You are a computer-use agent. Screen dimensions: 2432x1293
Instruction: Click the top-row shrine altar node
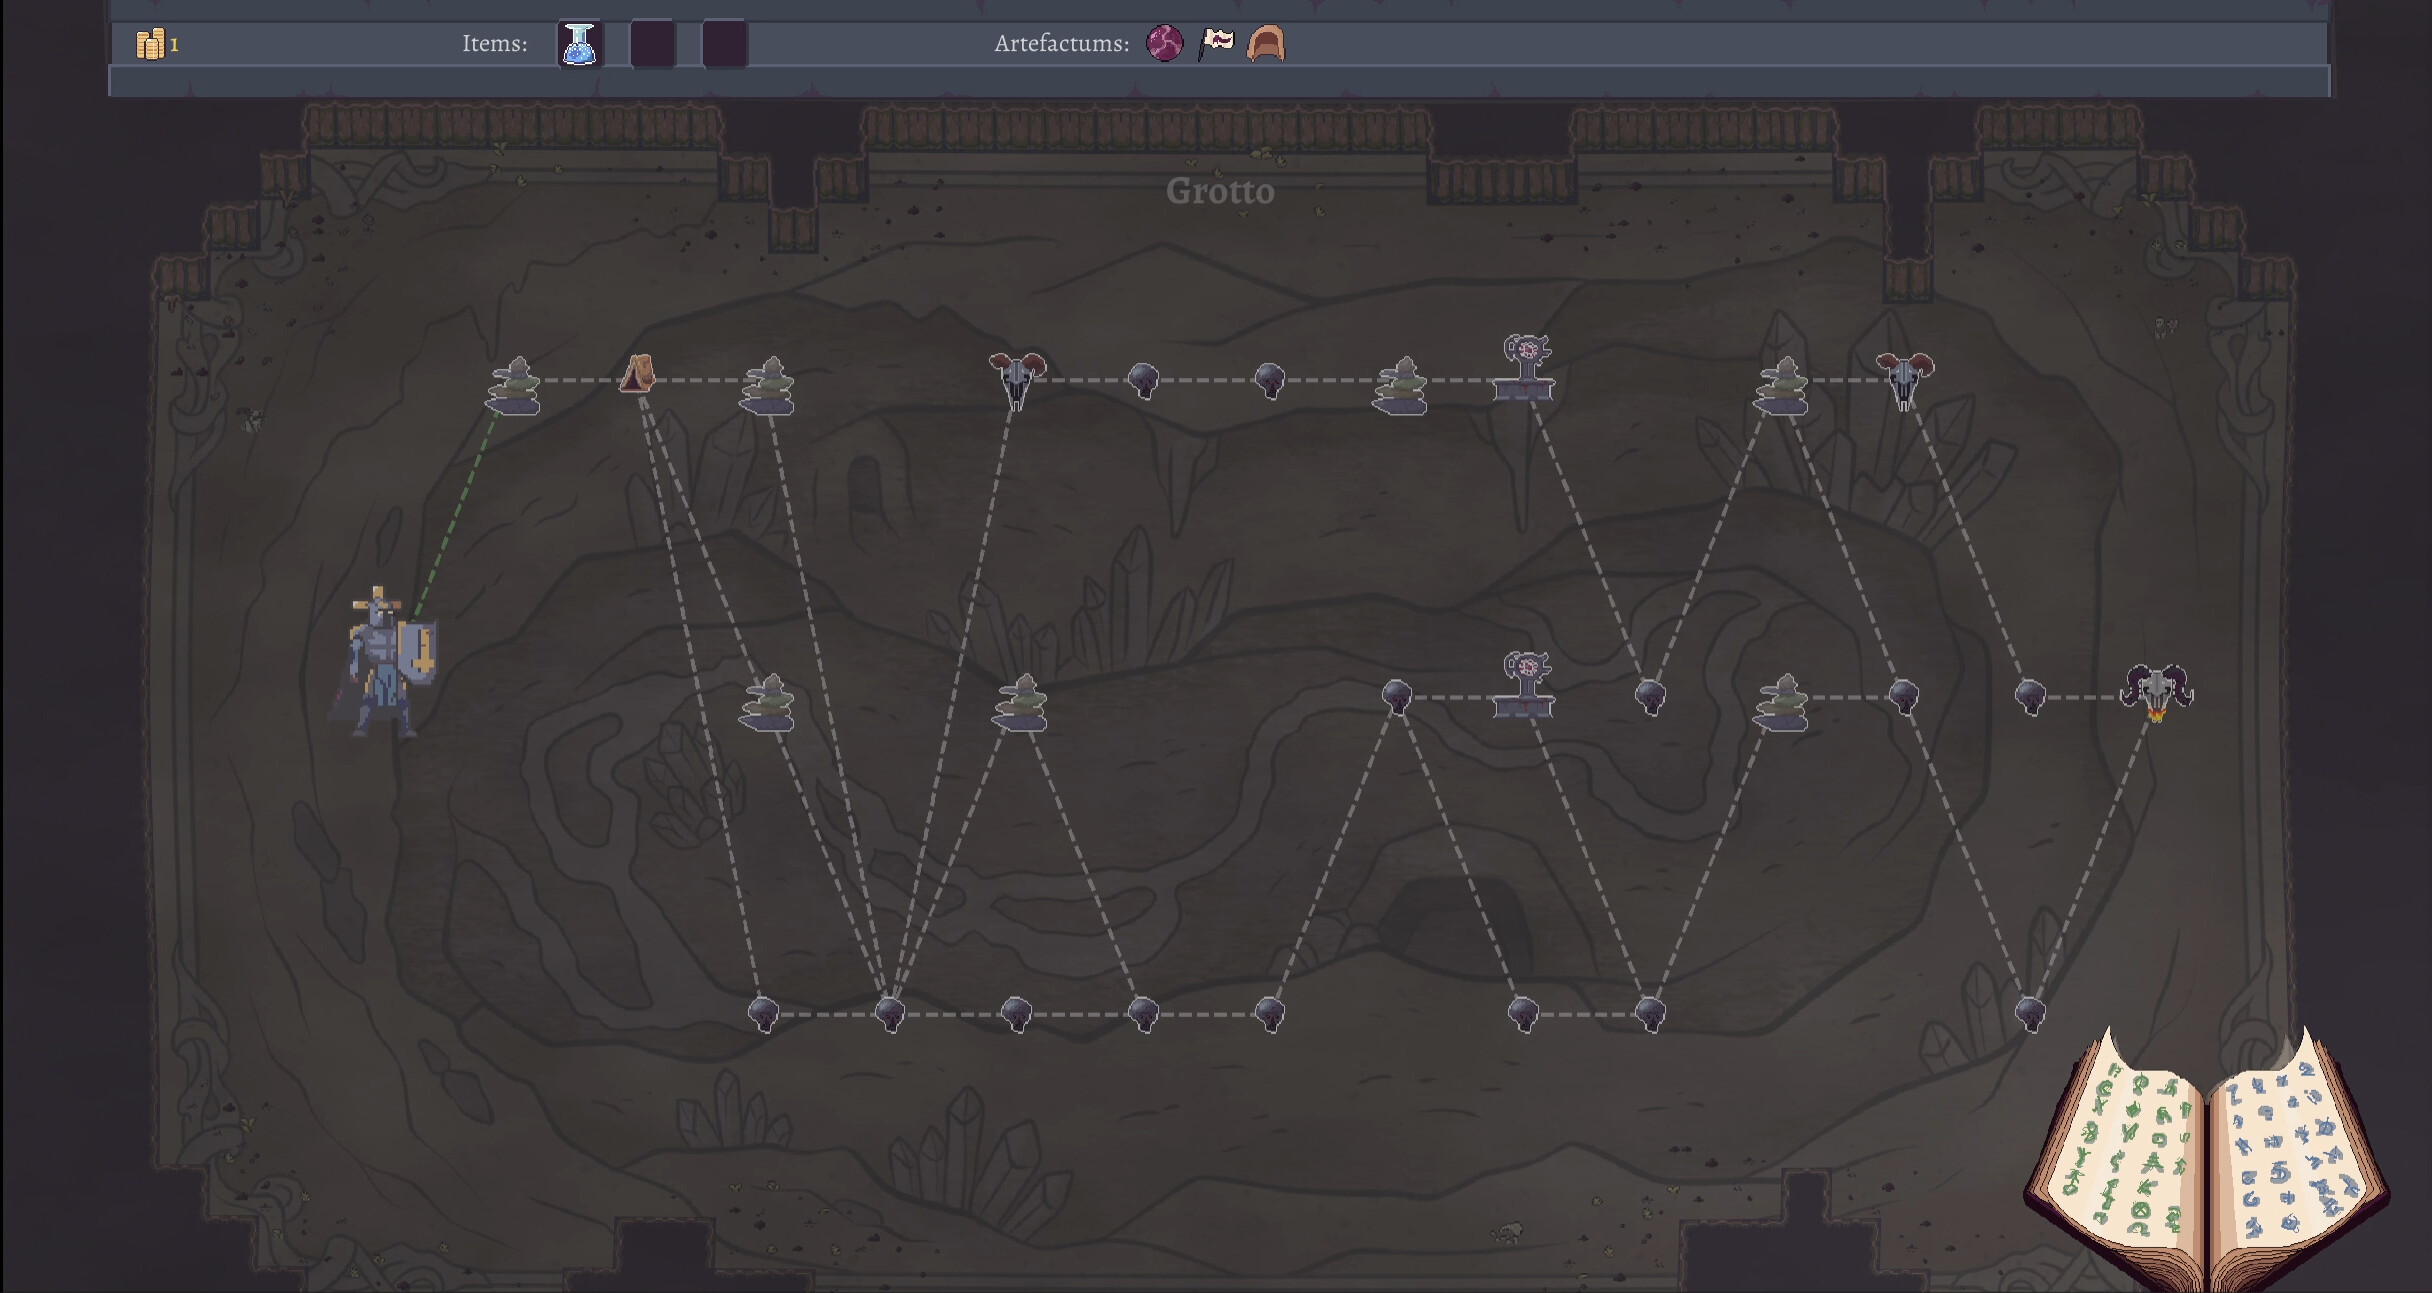(x=1525, y=368)
